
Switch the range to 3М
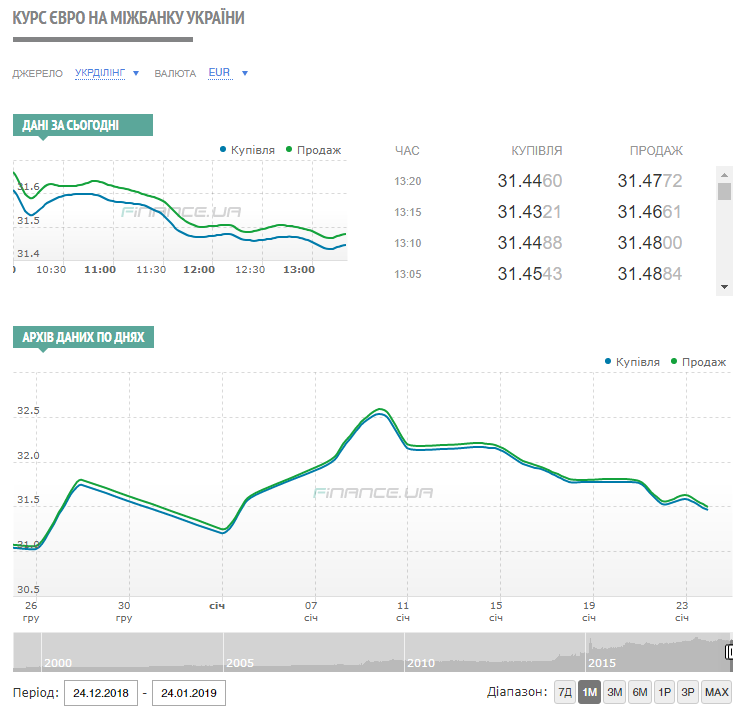click(x=614, y=692)
